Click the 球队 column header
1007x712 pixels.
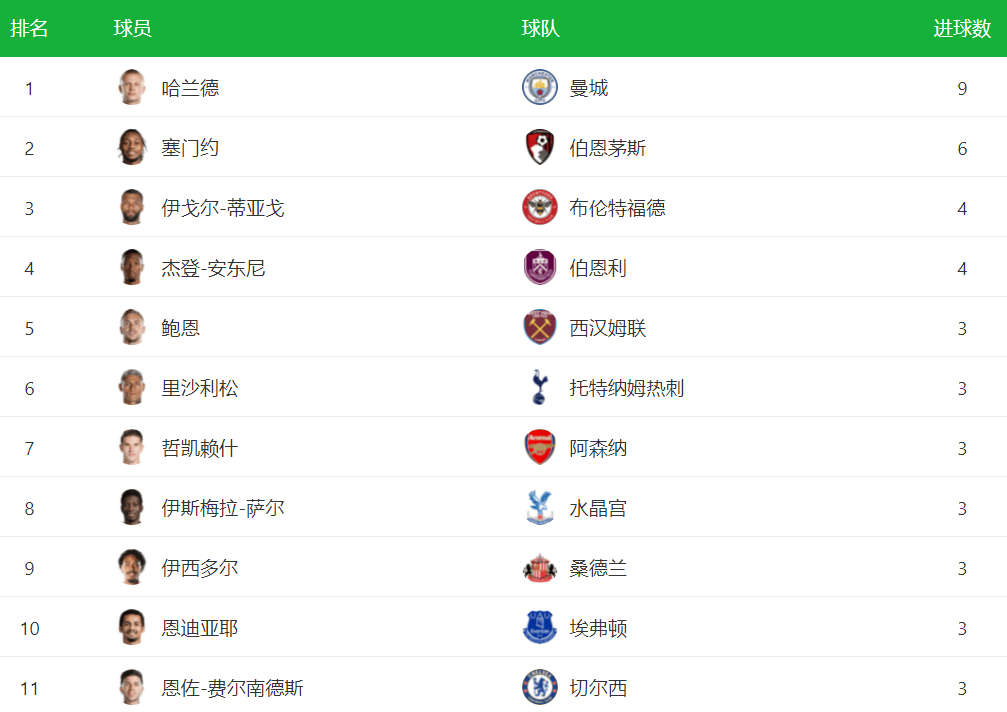(x=540, y=29)
